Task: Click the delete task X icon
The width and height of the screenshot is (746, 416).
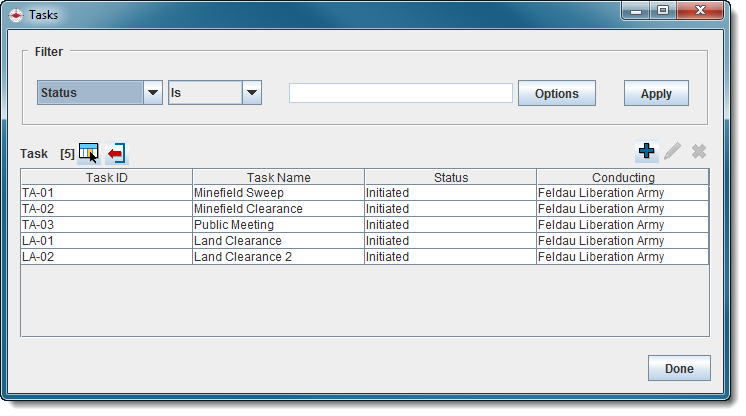Action: click(699, 151)
